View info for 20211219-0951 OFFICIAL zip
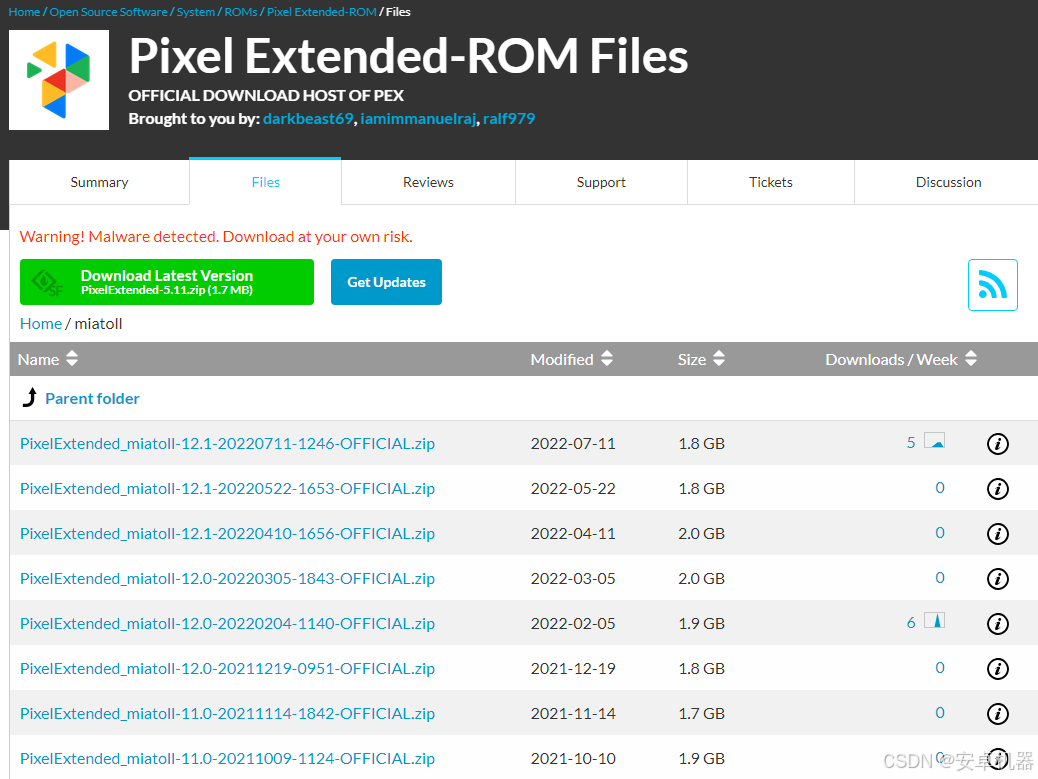The height and width of the screenshot is (779, 1038). click(x=998, y=668)
